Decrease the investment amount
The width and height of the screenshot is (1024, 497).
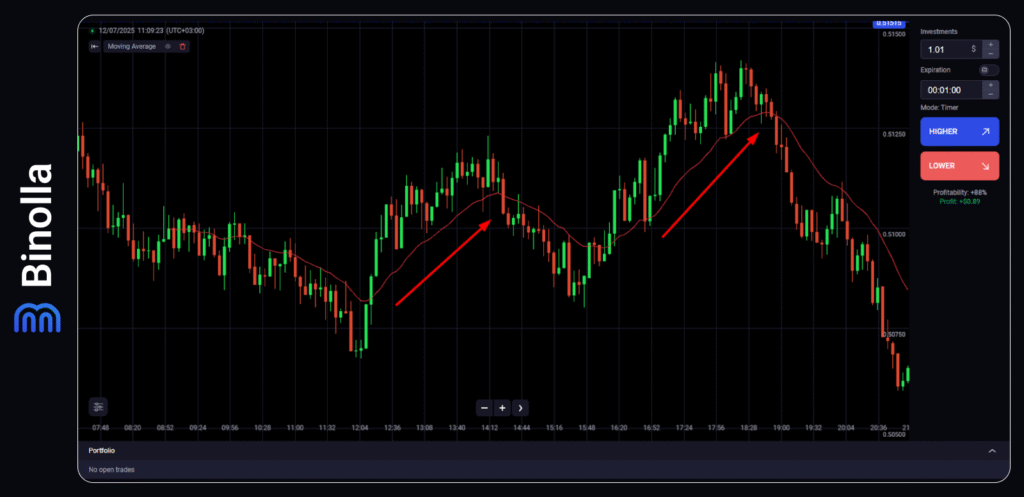(990, 53)
